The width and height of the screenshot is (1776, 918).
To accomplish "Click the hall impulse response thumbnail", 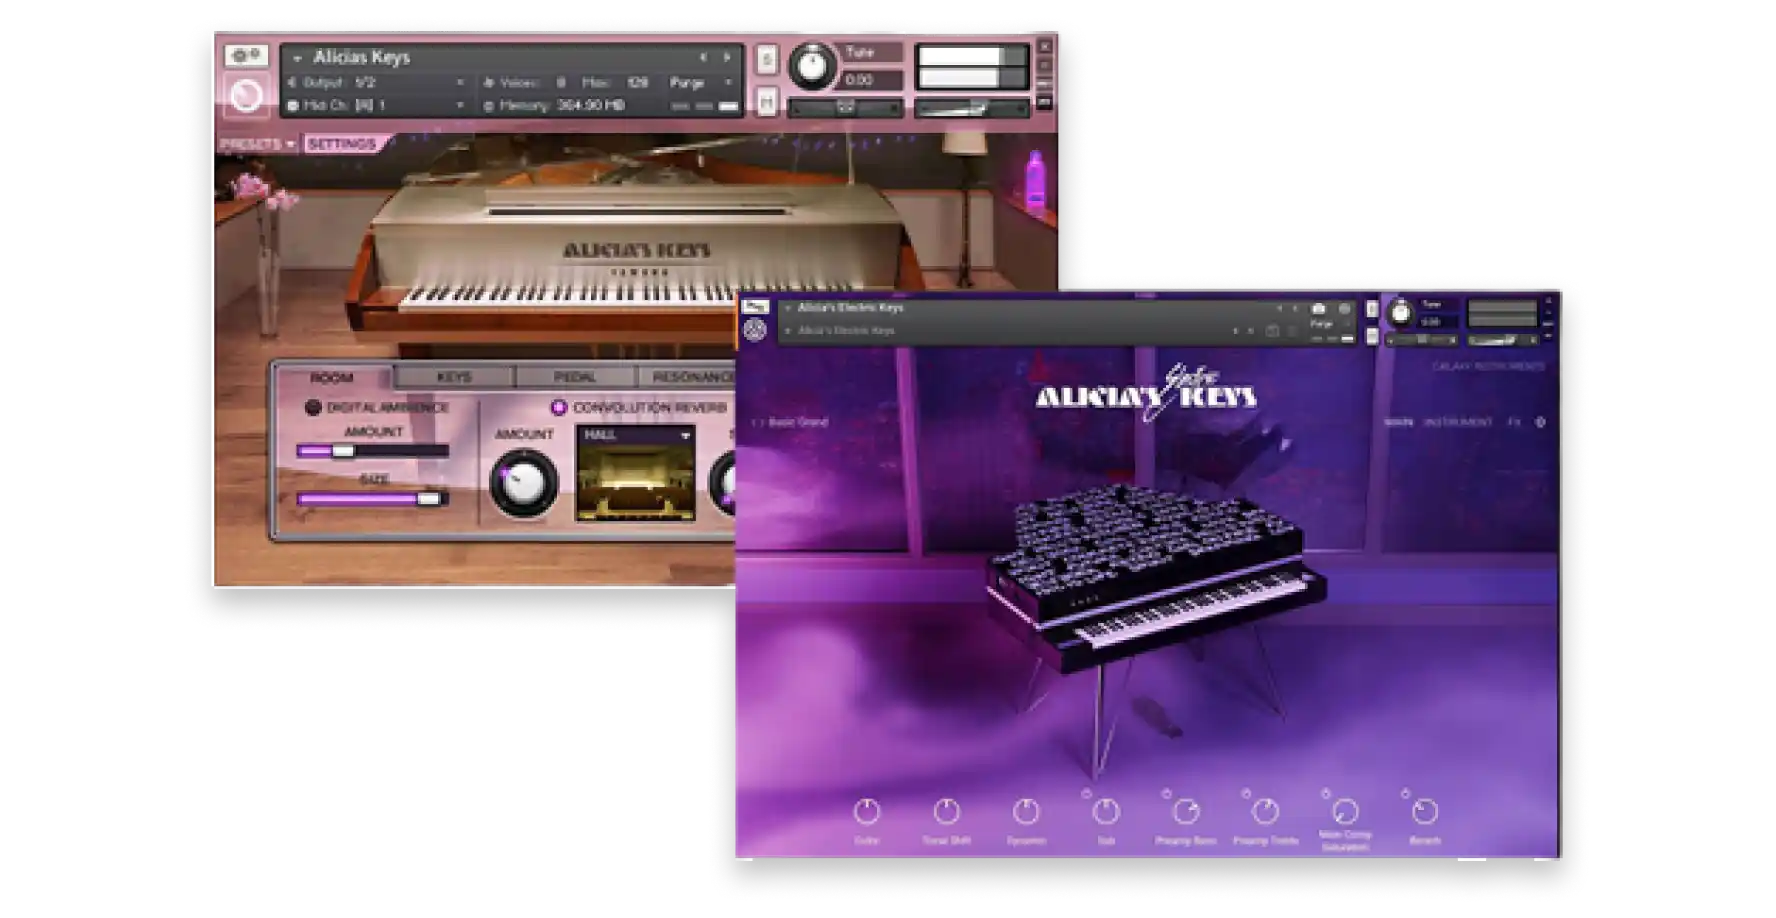I will pos(635,483).
